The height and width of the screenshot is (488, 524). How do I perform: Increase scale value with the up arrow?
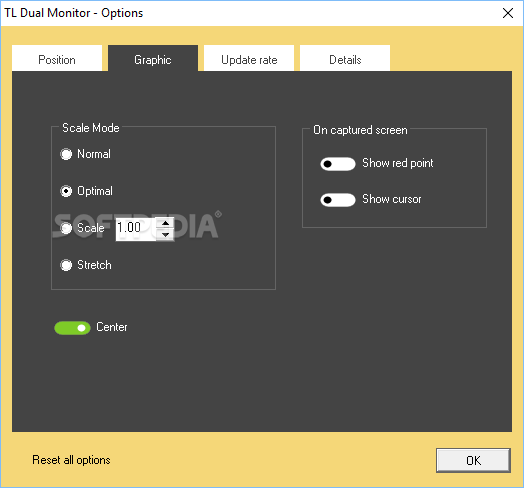(x=165, y=223)
